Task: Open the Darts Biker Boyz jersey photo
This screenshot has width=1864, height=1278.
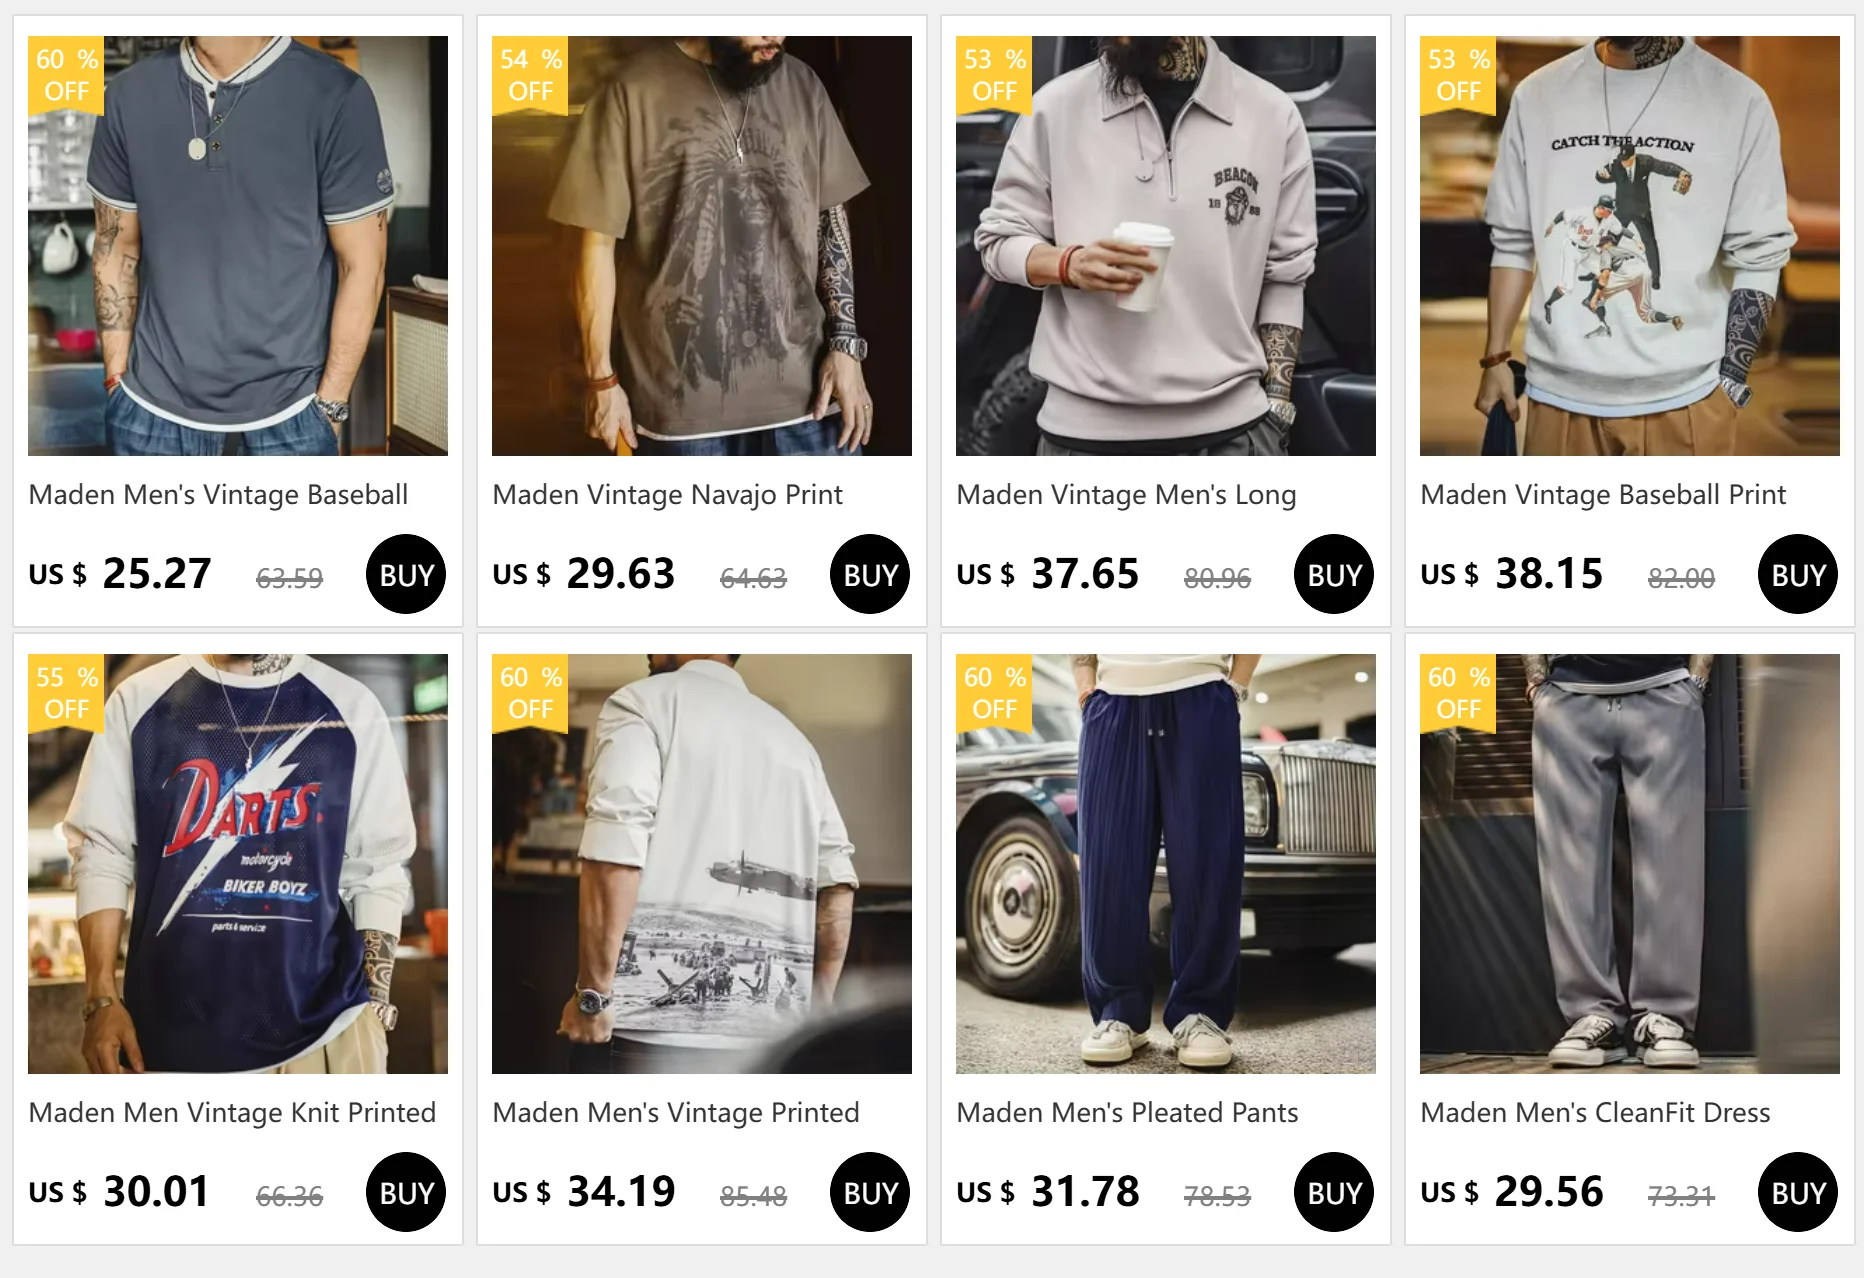Action: tap(238, 864)
